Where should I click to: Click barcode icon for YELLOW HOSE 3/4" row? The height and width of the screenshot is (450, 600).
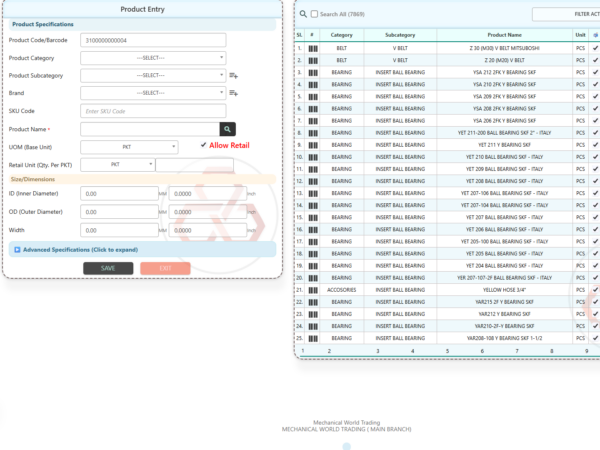tap(313, 290)
